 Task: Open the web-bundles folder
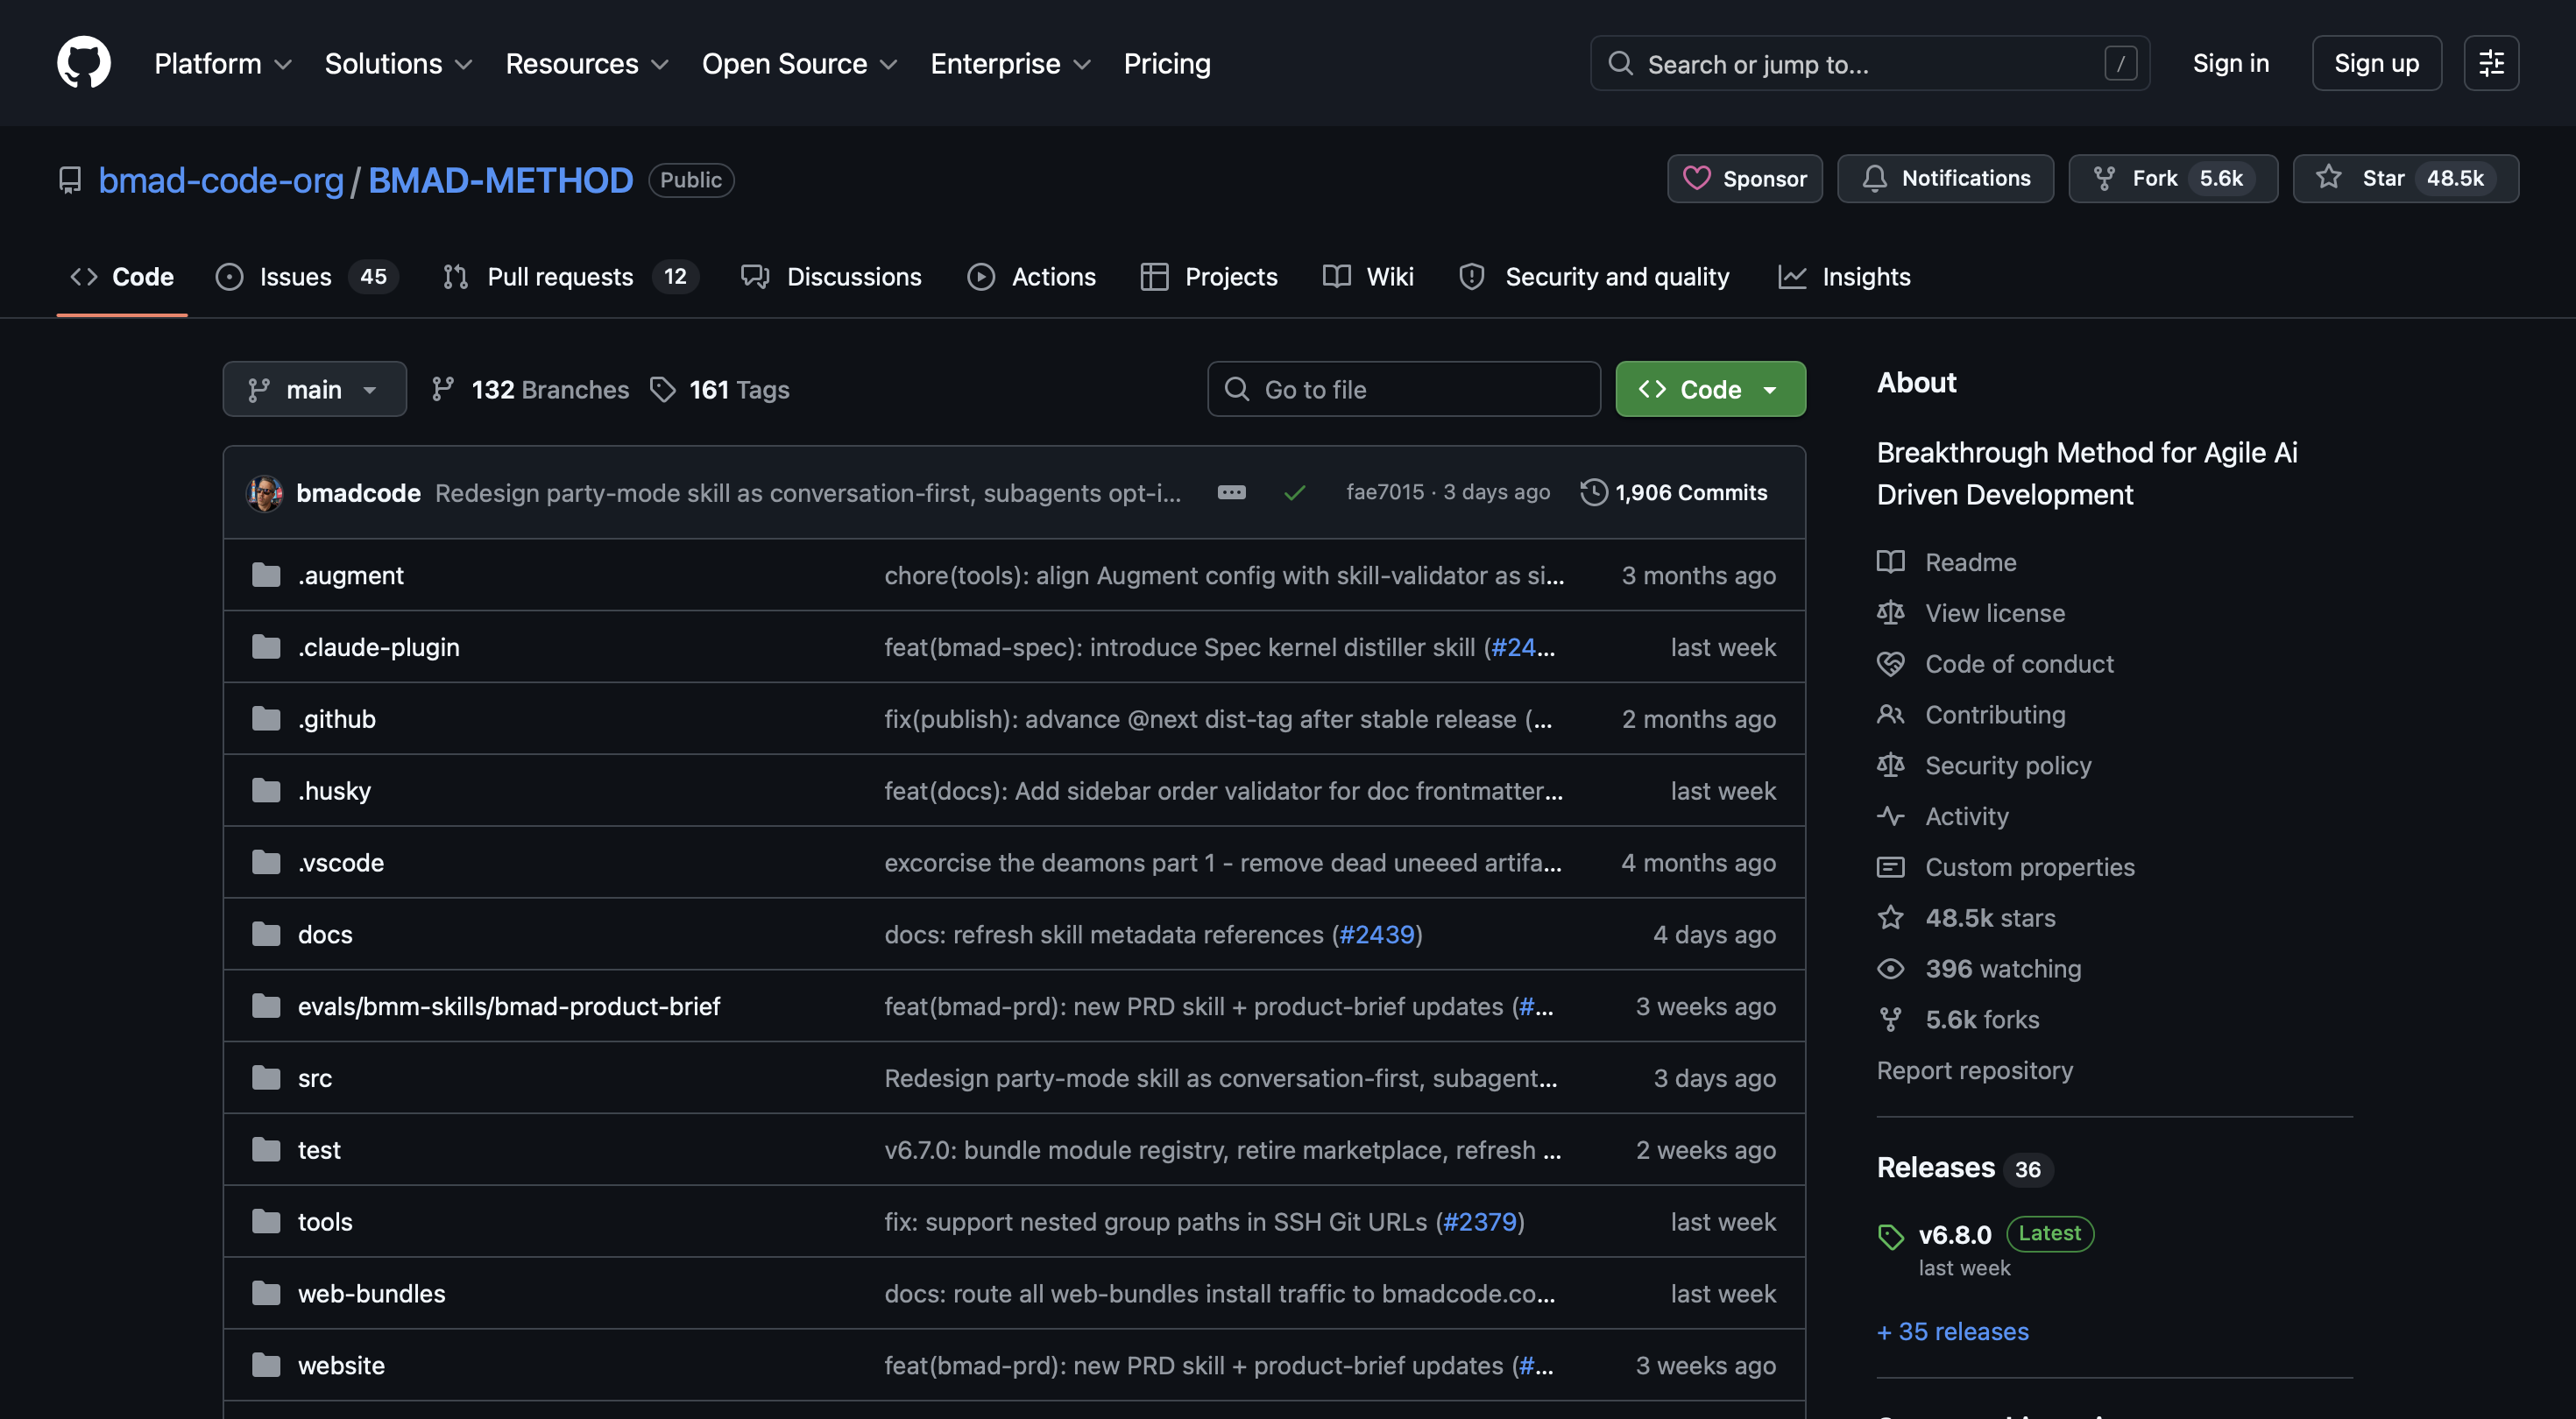point(372,1294)
